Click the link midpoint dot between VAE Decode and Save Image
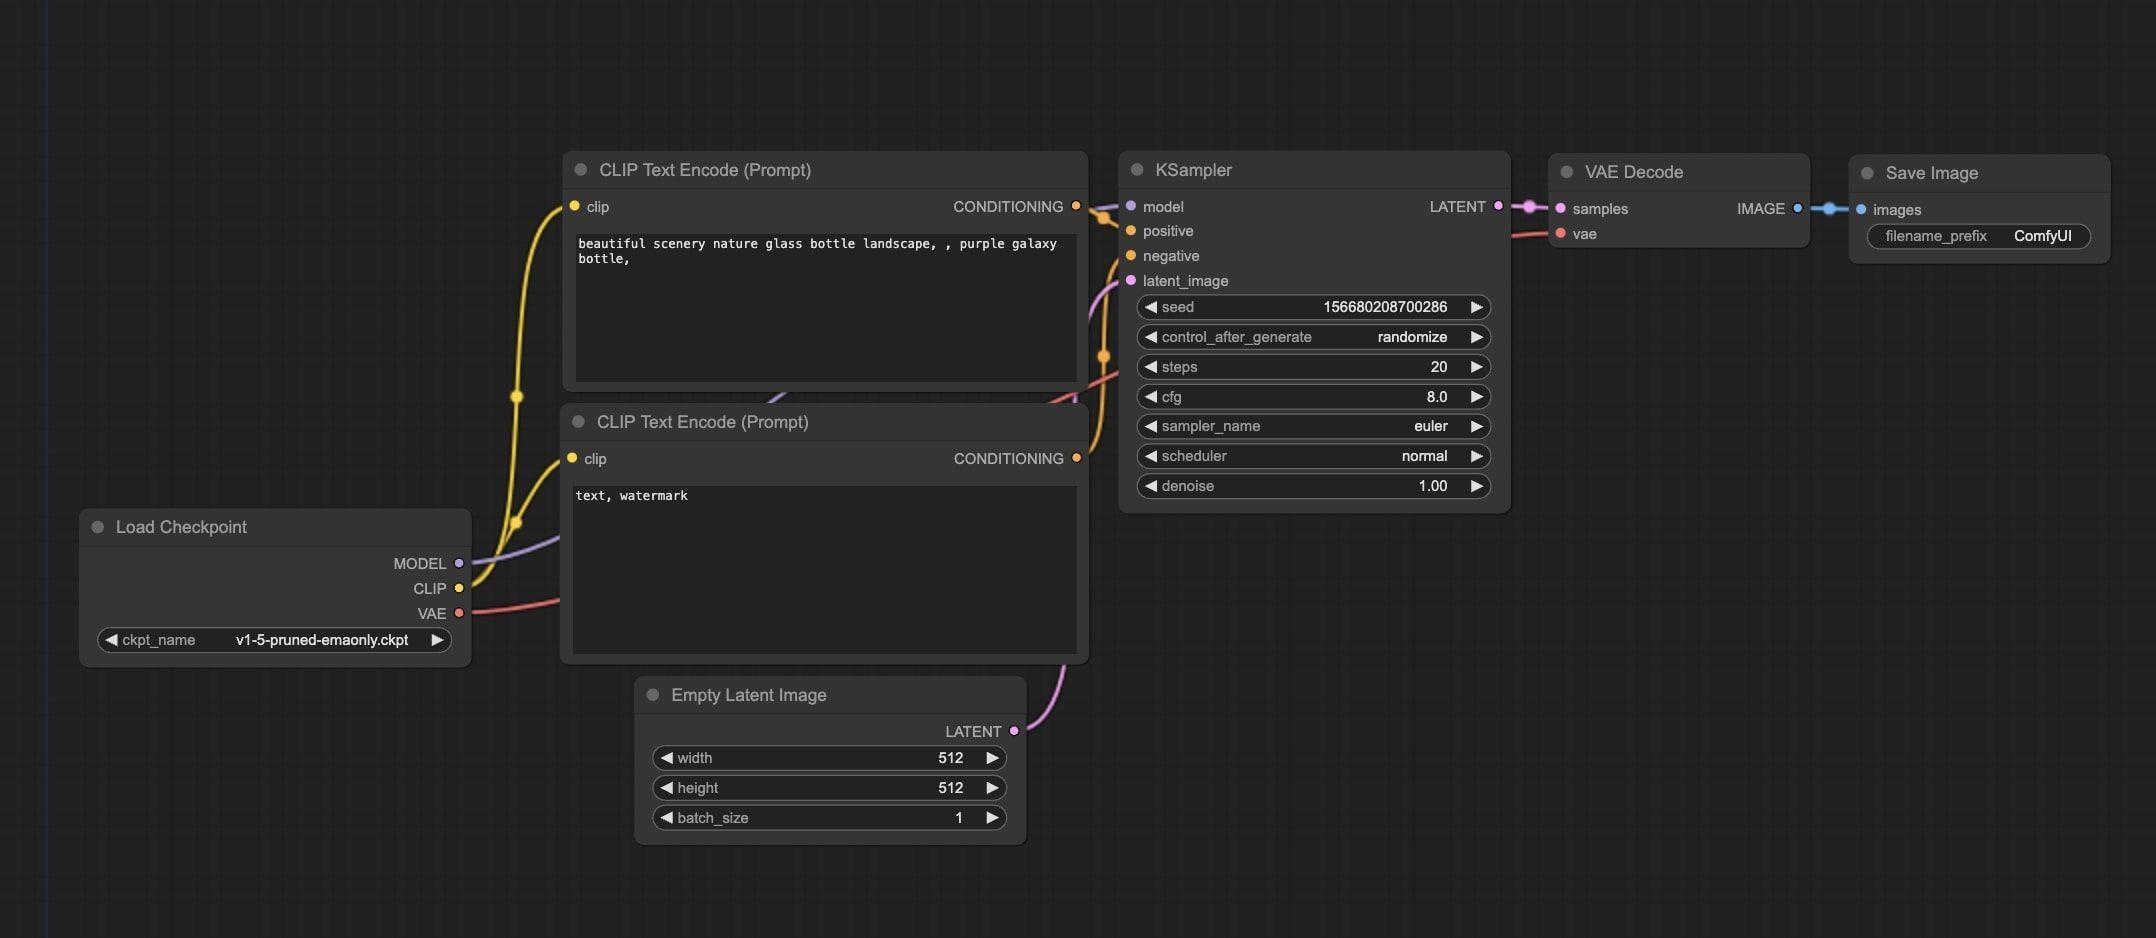Screen dimensions: 2156x938 (x=1829, y=209)
